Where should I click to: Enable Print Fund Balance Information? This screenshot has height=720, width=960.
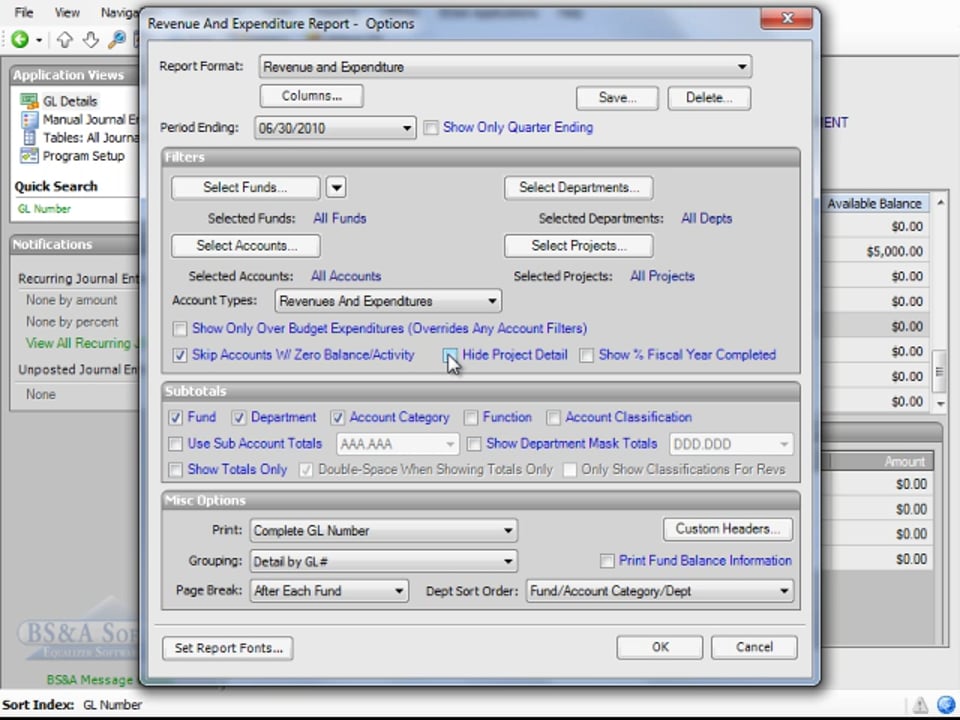pos(607,561)
